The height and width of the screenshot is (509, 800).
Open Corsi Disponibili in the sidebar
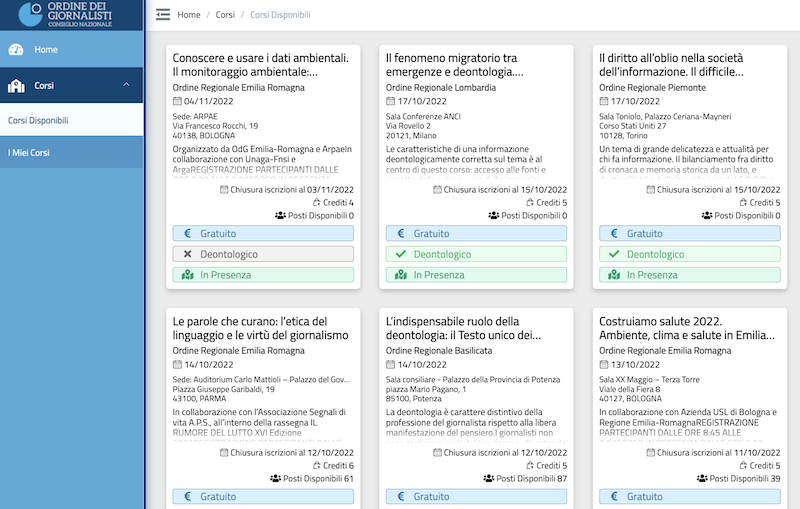pos(38,120)
